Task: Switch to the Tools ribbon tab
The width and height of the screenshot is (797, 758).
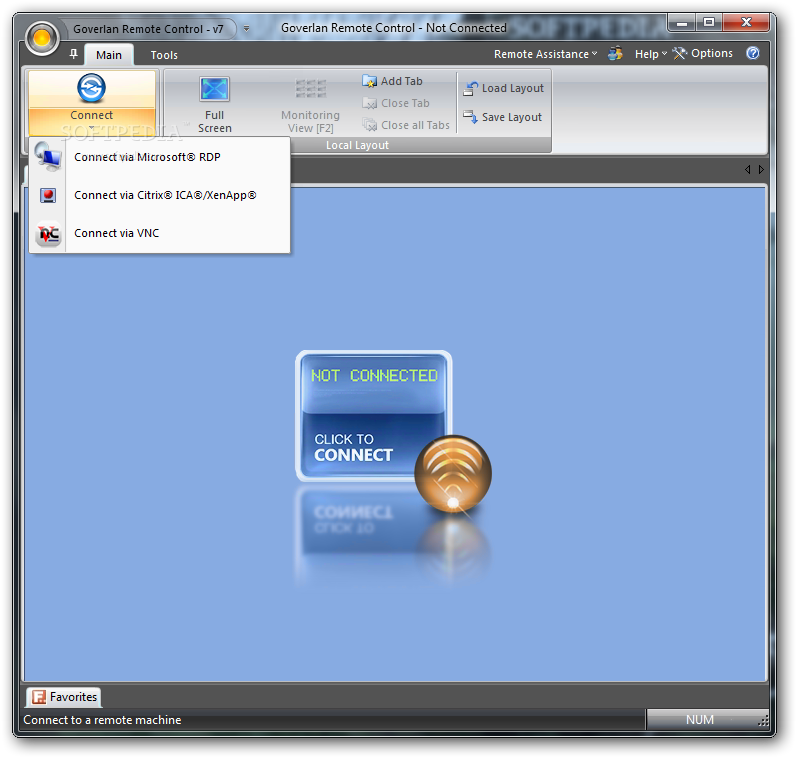Action: click(x=164, y=55)
